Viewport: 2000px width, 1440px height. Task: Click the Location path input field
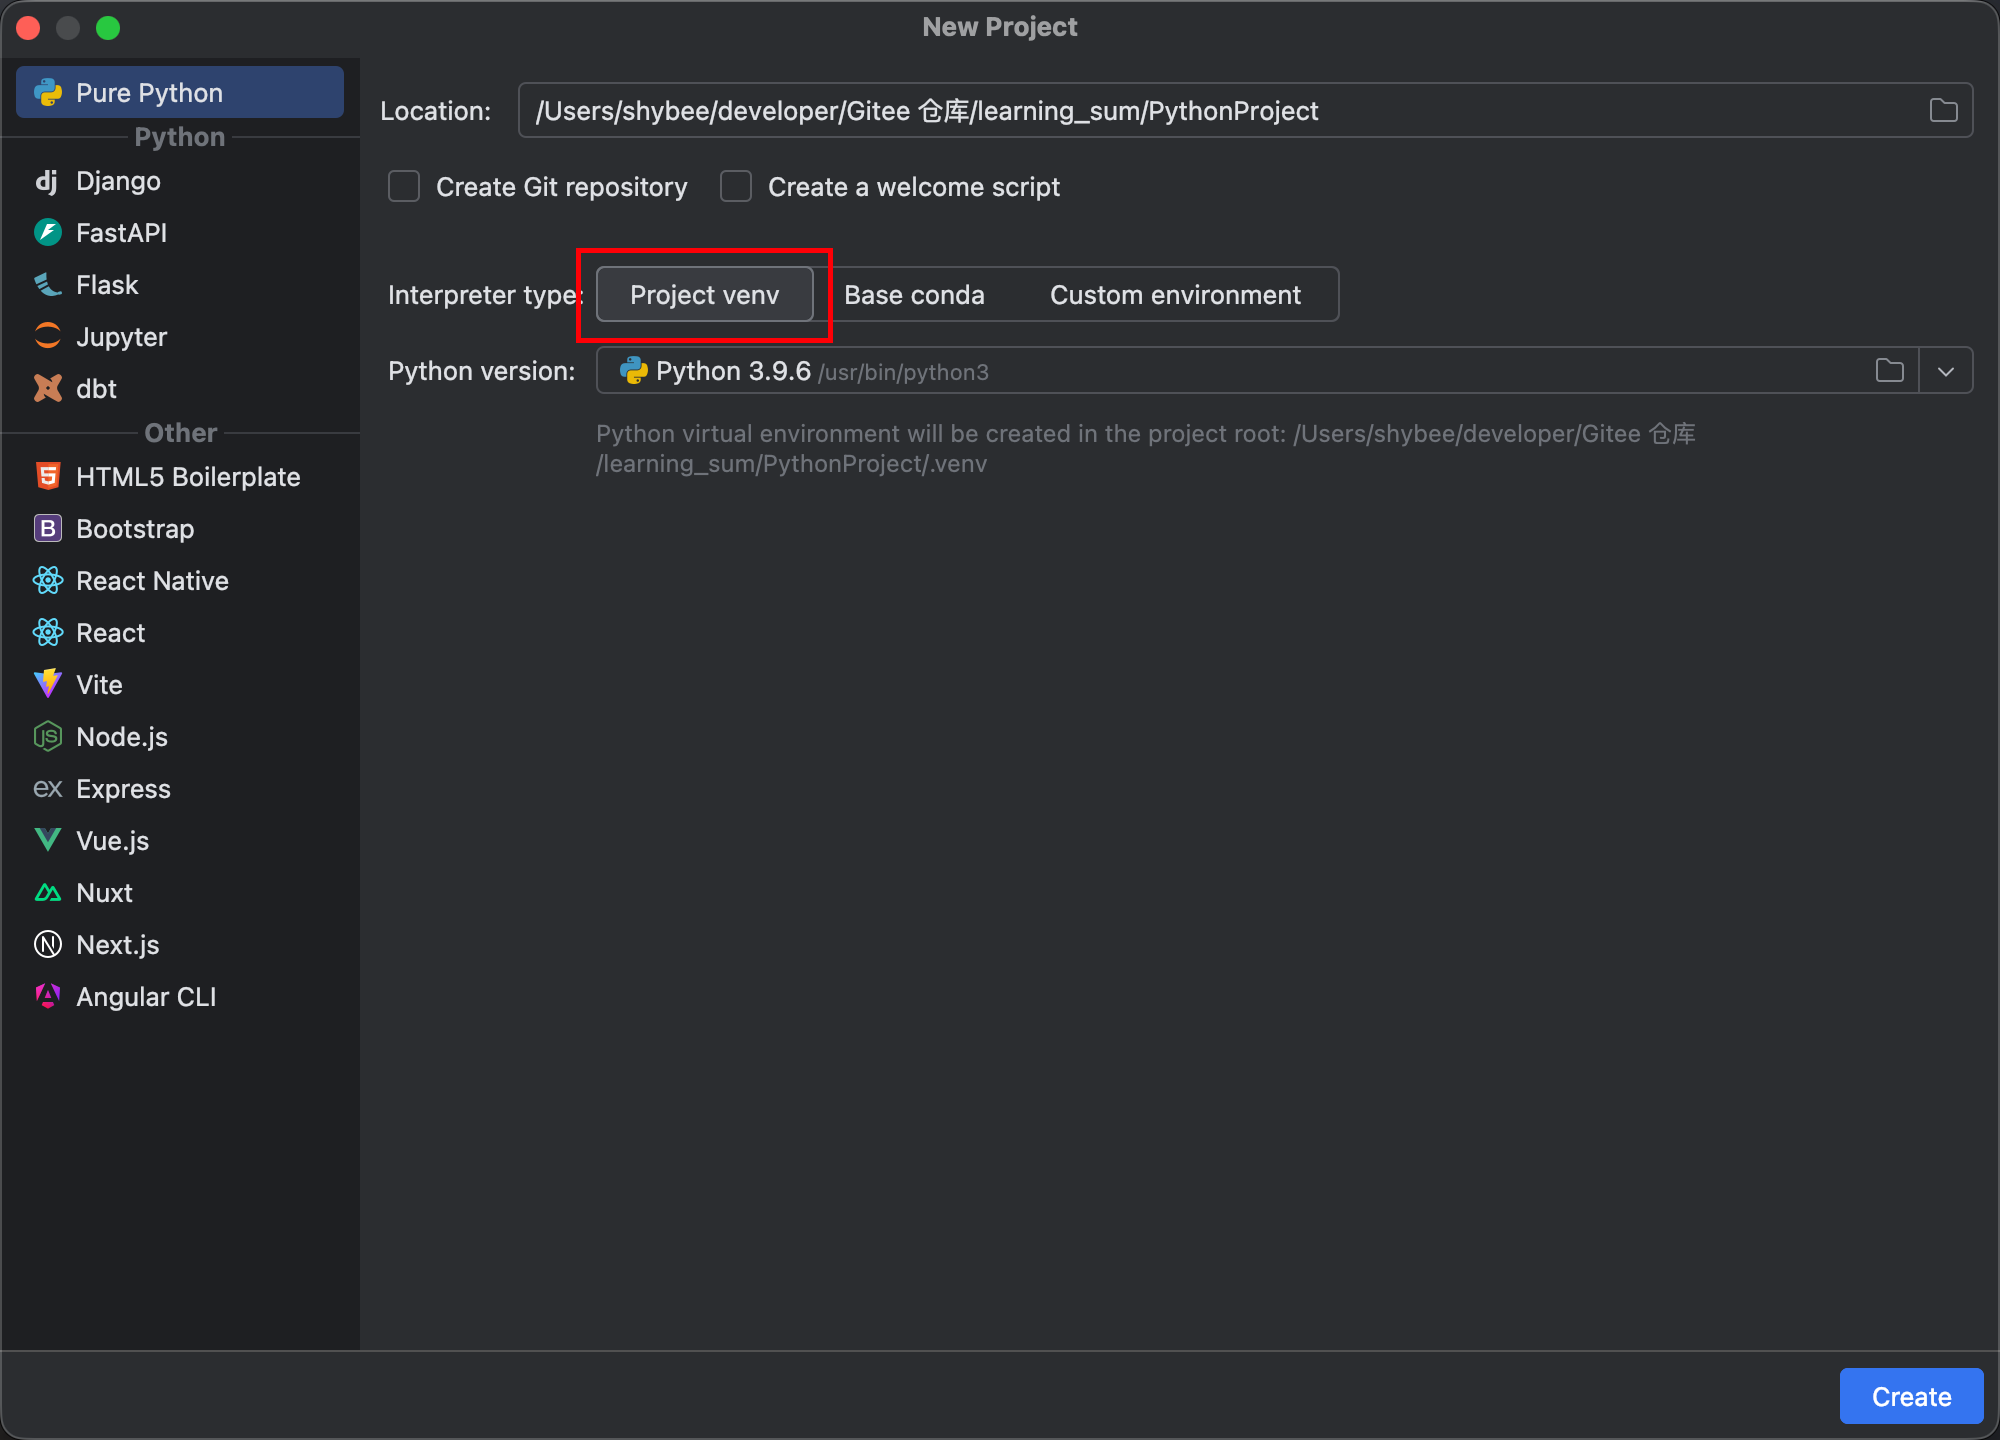click(x=1245, y=110)
